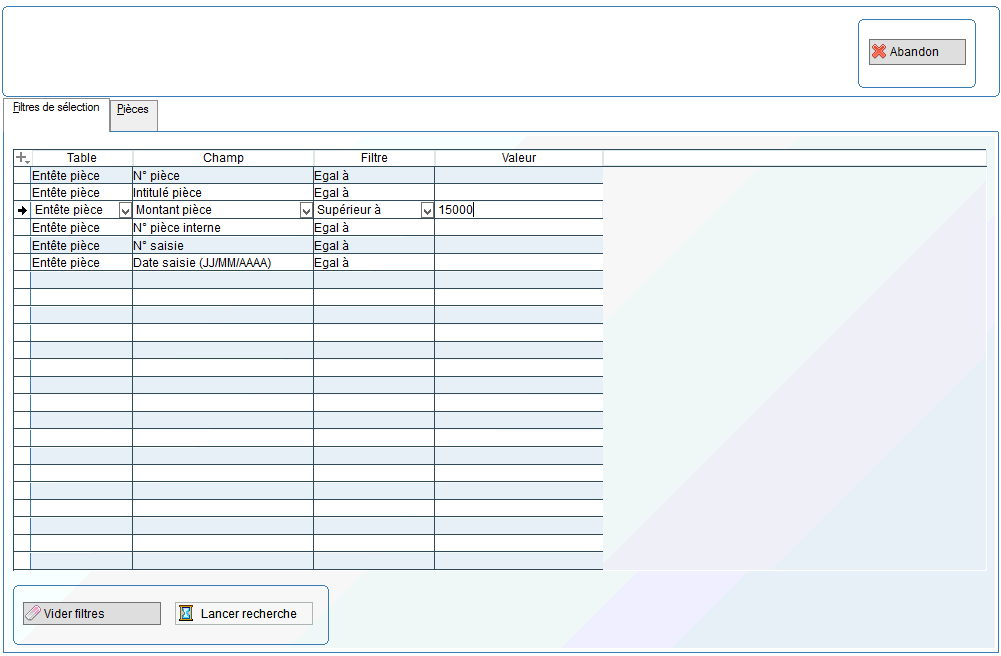Image resolution: width=1001 pixels, height=656 pixels.
Task: Open the Entête pièce table dropdown
Action: (125, 211)
